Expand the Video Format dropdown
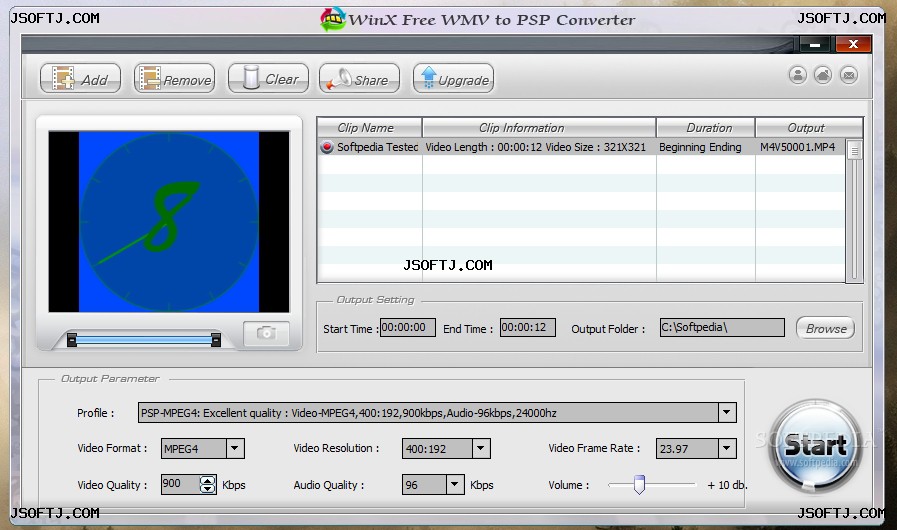Image resolution: width=897 pixels, height=530 pixels. coord(235,448)
